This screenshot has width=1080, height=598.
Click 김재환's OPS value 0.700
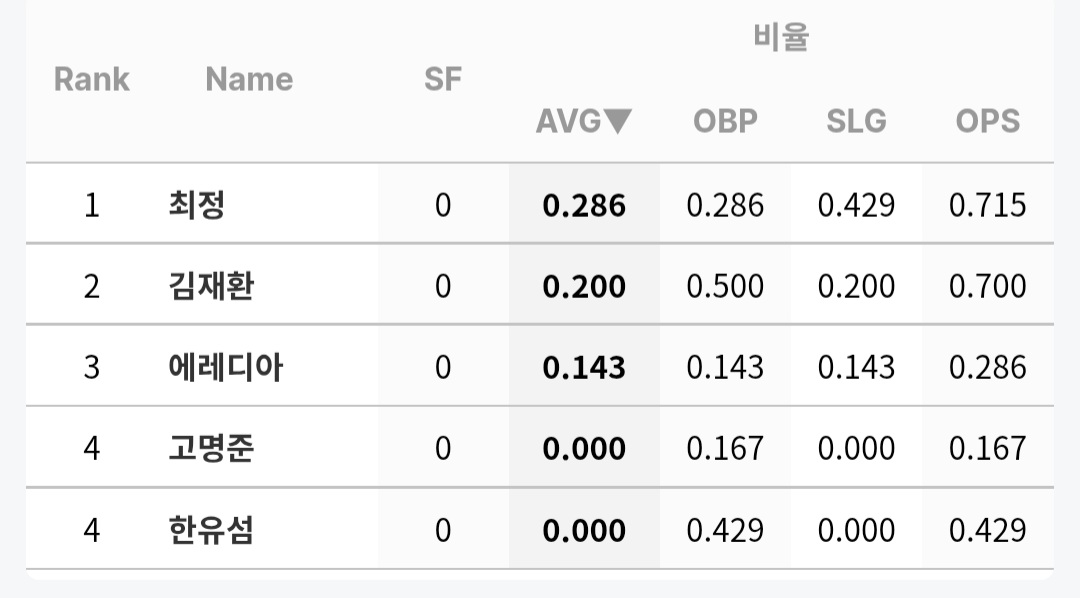point(987,287)
